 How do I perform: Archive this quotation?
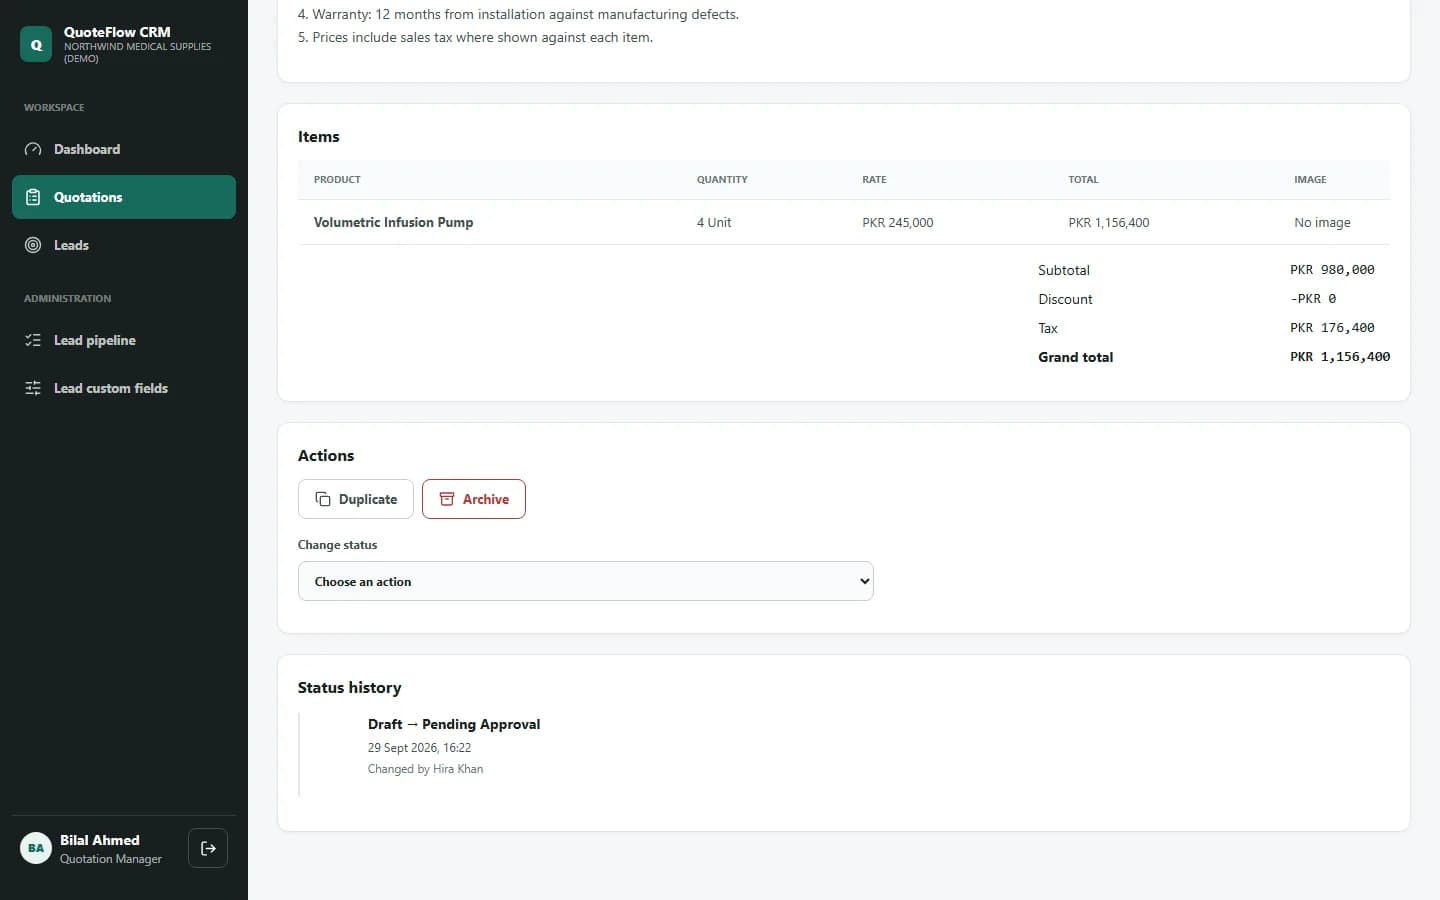click(x=474, y=499)
